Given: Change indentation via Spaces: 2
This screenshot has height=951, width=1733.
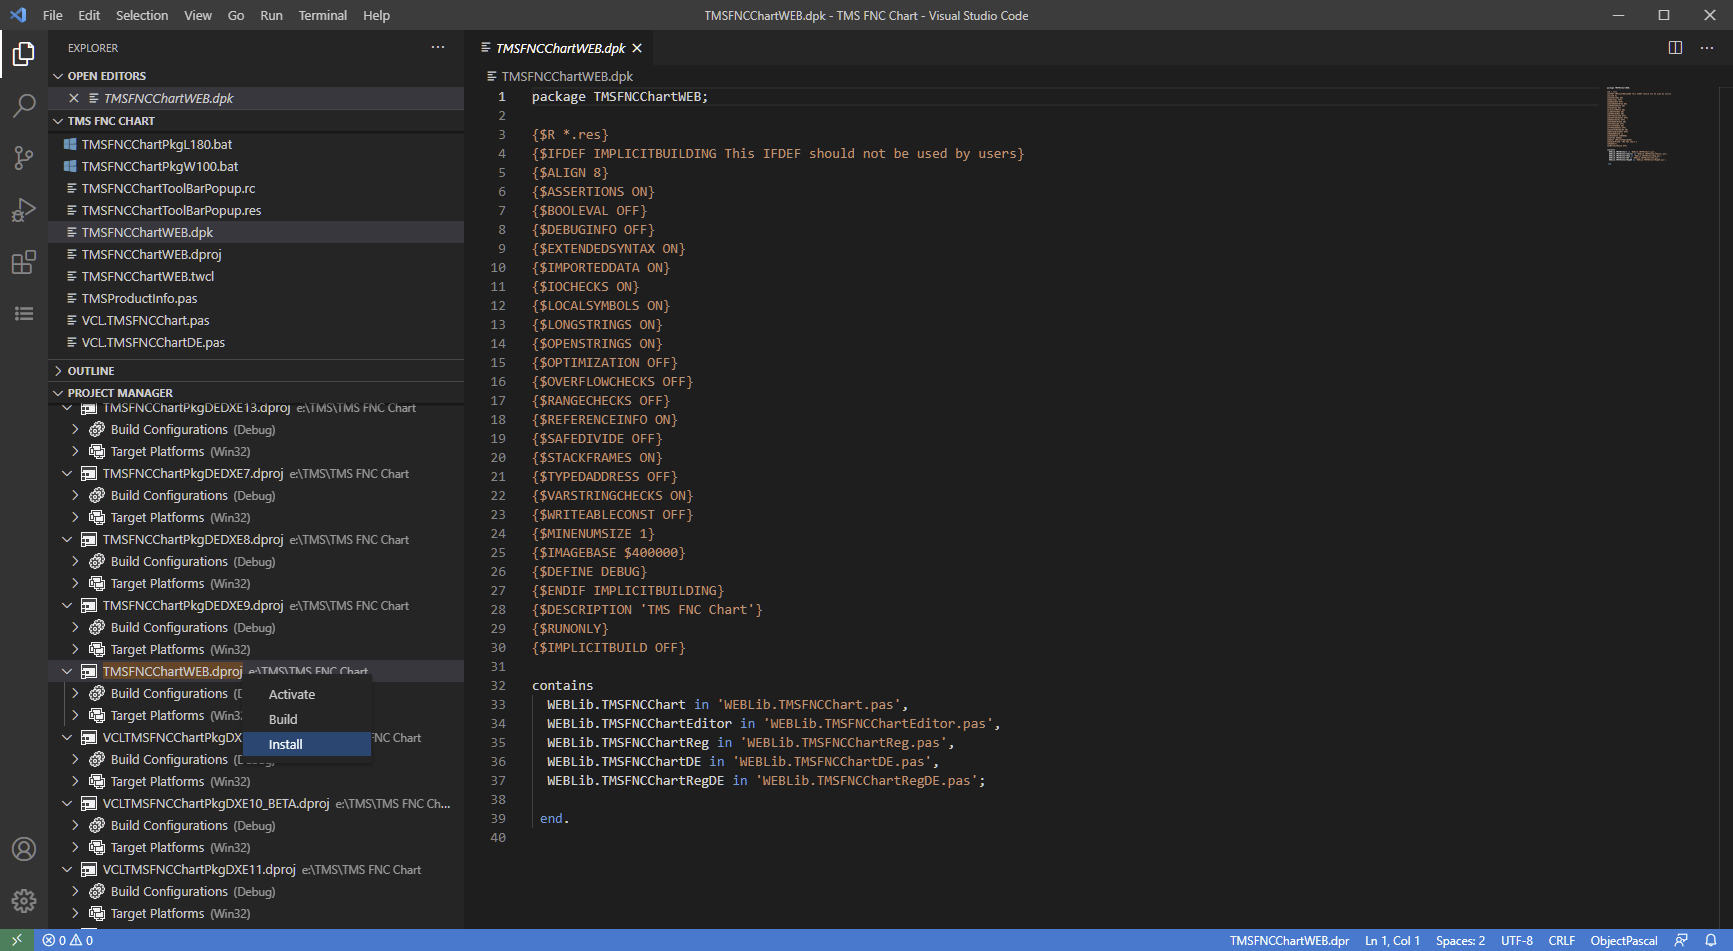Looking at the screenshot, I should (x=1460, y=940).
